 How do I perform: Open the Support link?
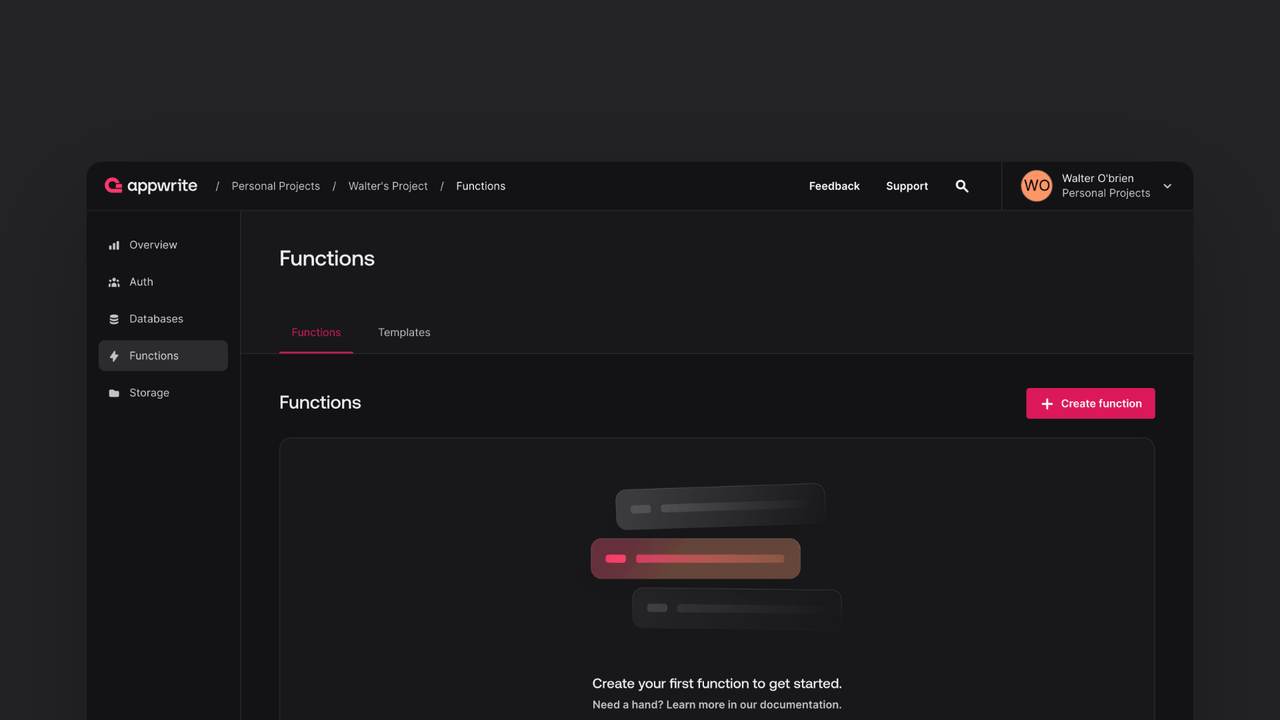[x=906, y=186]
